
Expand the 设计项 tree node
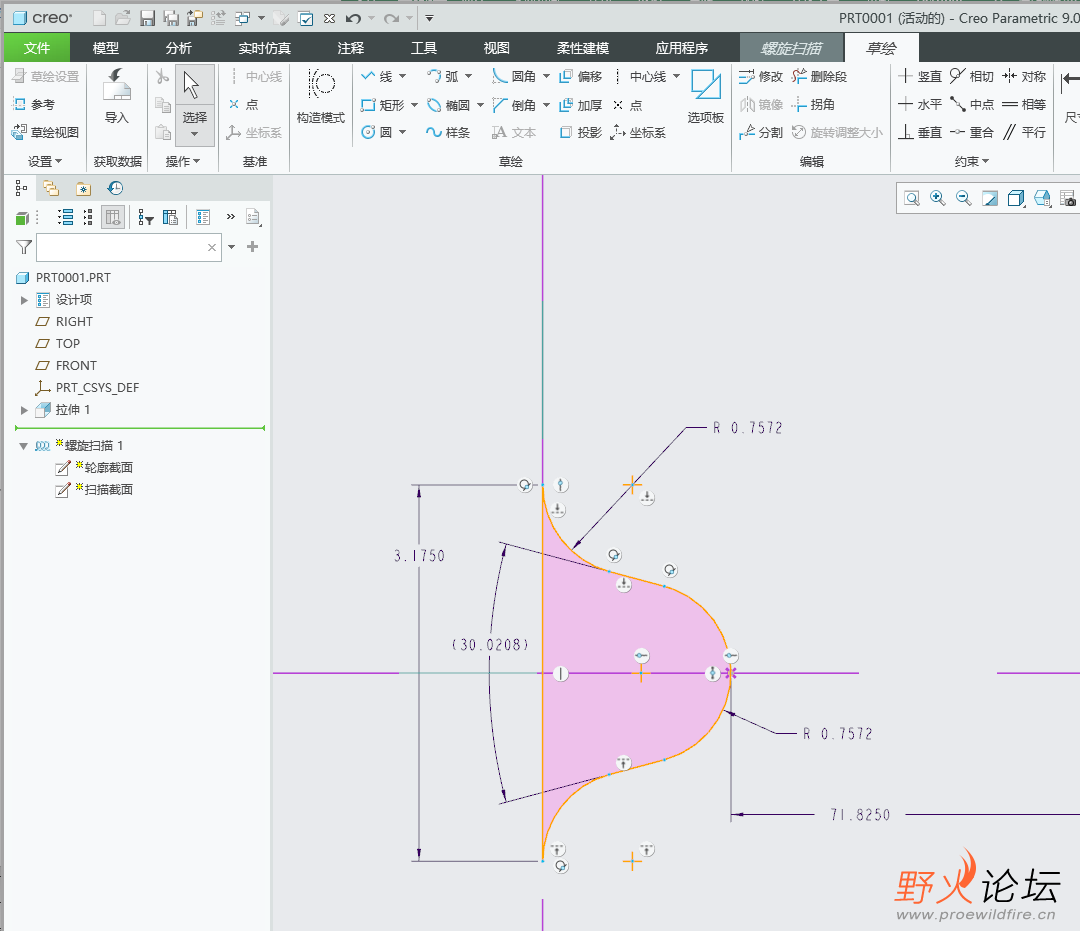(x=24, y=300)
